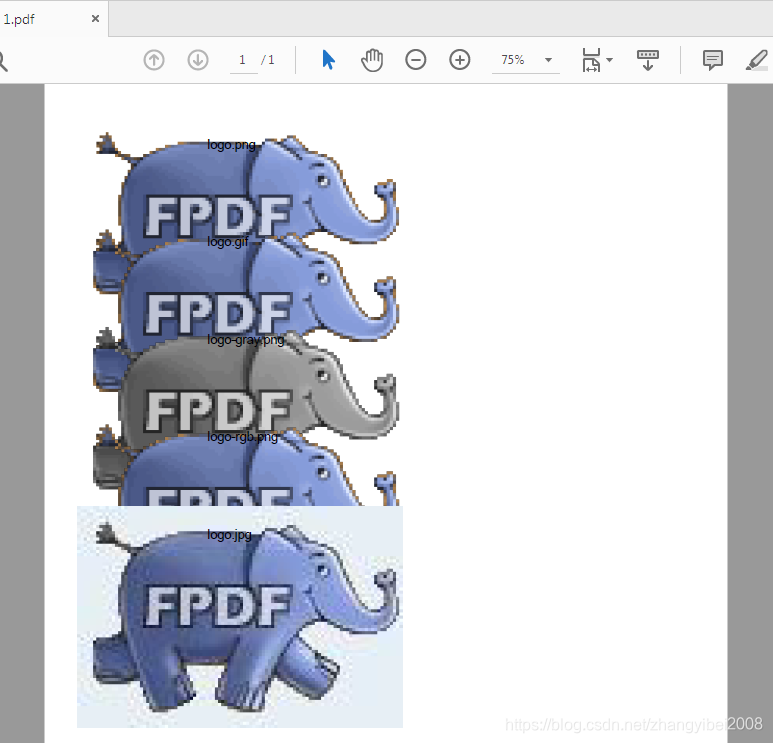
Task: Open the fit page width tool
Action: [591, 60]
